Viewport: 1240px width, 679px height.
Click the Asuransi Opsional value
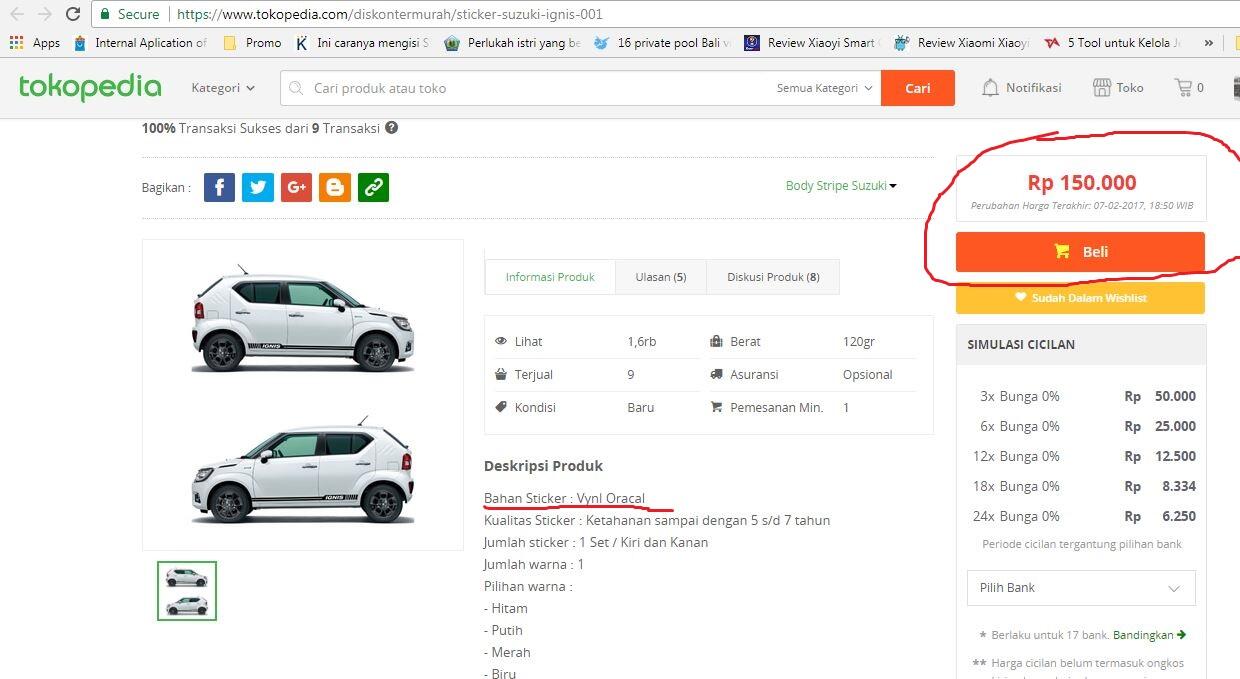(x=867, y=374)
